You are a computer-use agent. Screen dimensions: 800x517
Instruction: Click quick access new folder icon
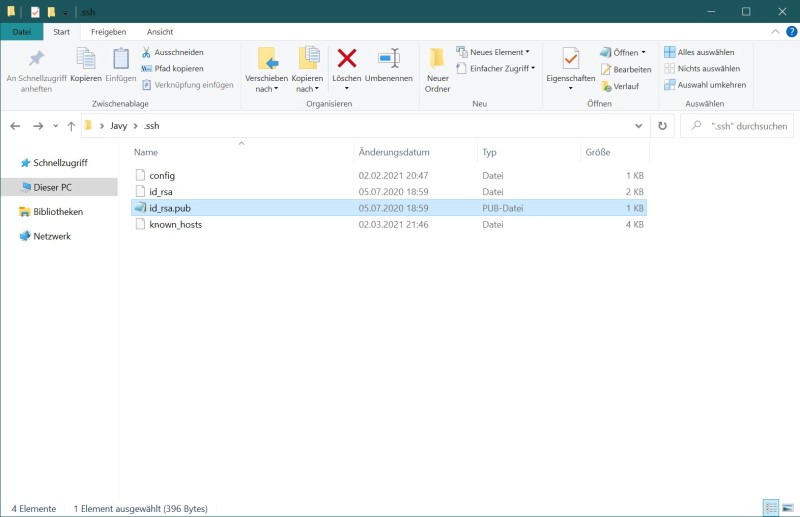51,12
